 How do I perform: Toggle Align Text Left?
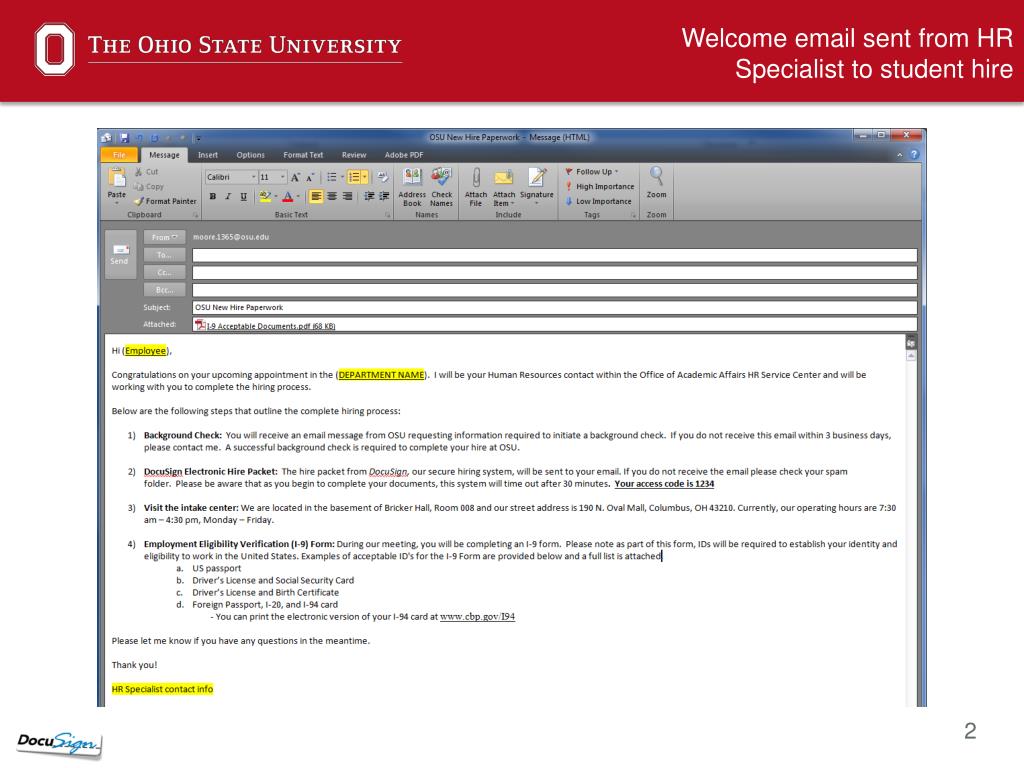[316, 197]
